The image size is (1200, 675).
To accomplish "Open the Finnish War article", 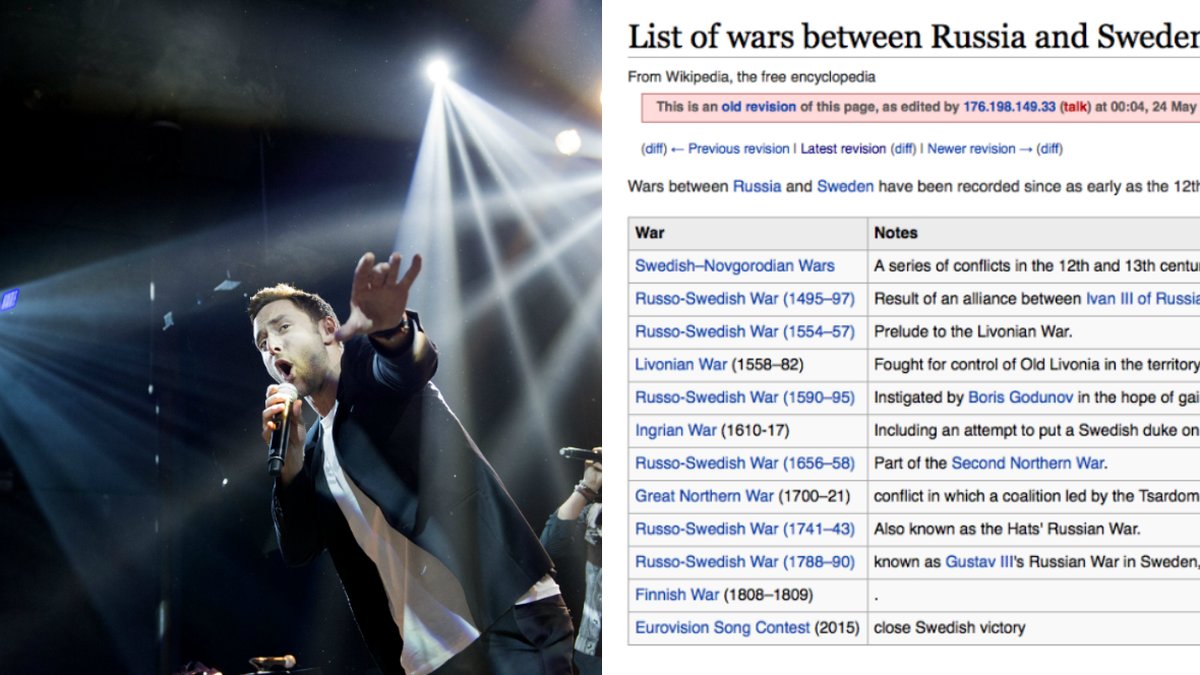I will tap(677, 595).
